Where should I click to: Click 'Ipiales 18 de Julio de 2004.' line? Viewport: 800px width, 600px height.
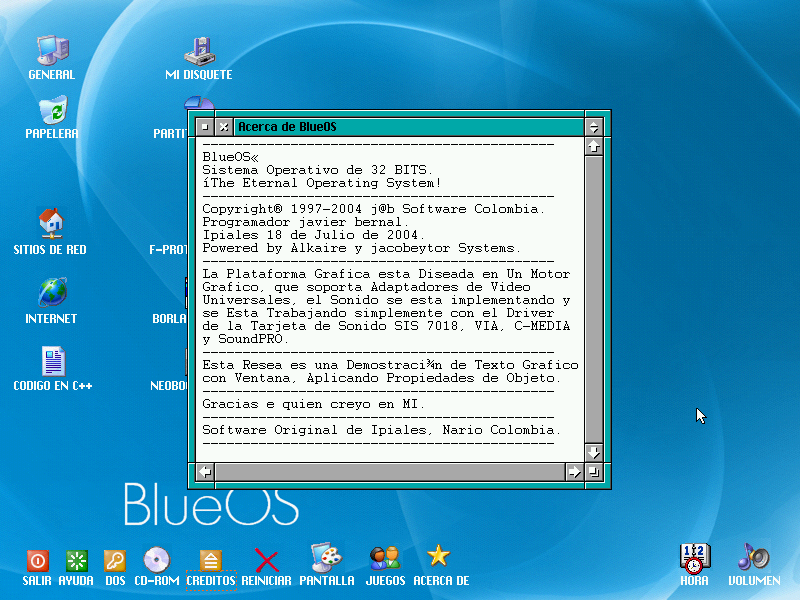[x=313, y=235]
